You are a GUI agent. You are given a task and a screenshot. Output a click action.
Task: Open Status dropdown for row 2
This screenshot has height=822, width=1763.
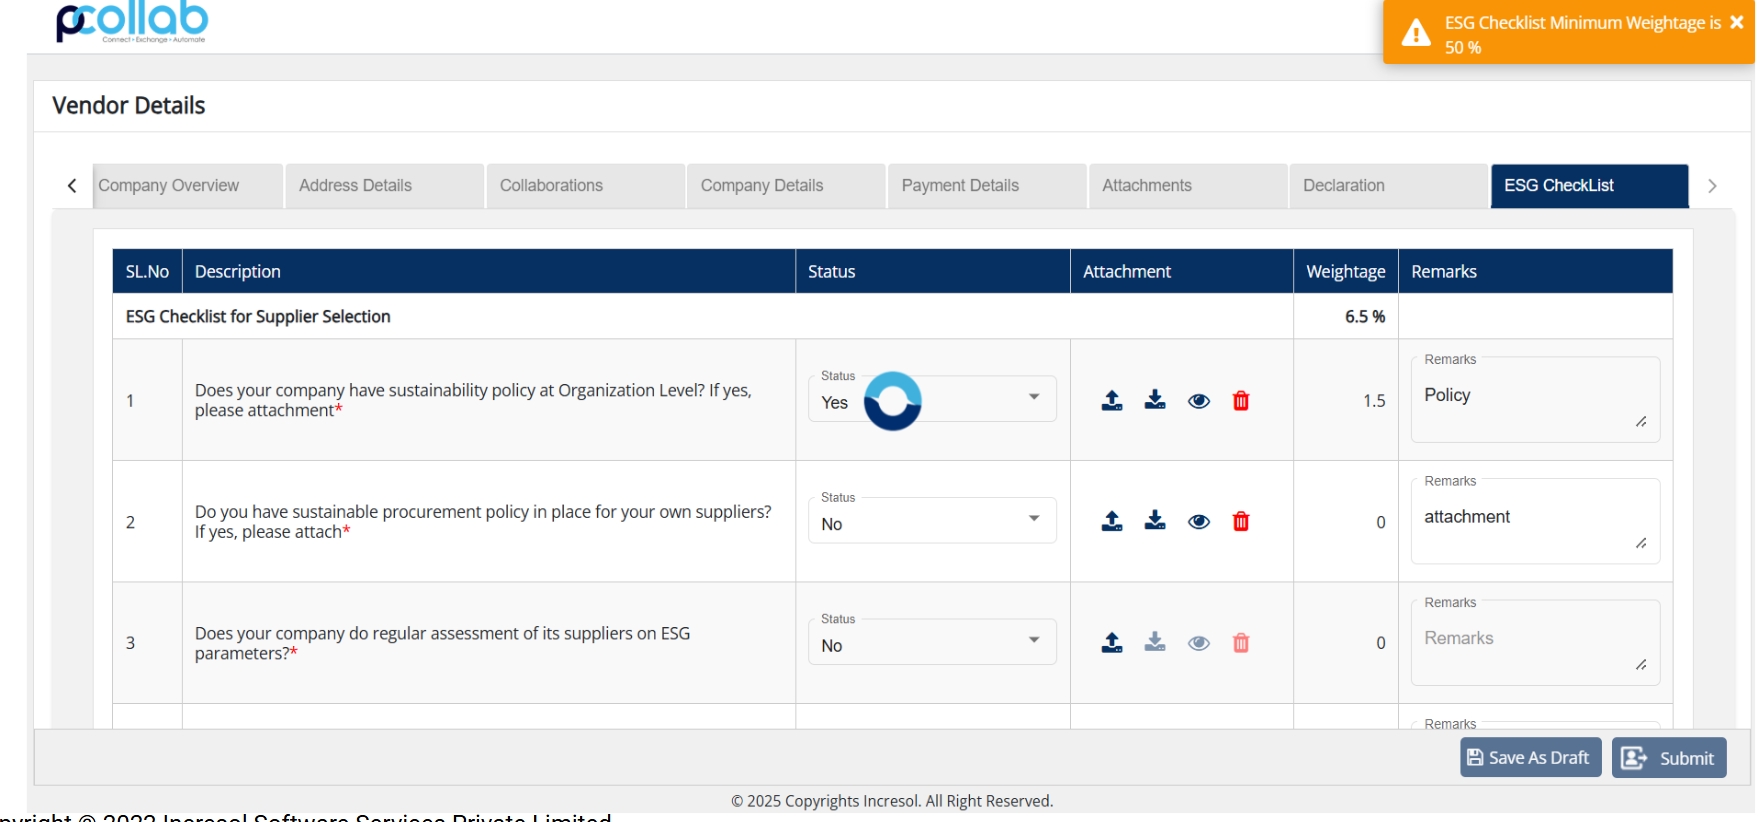(x=932, y=520)
